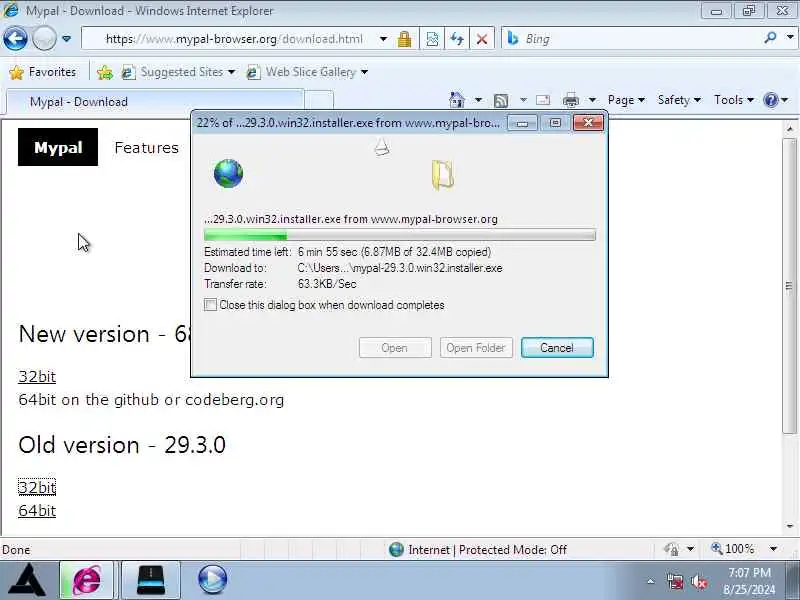Select the Mypal - Download tab
The width and height of the screenshot is (800, 600).
point(155,102)
